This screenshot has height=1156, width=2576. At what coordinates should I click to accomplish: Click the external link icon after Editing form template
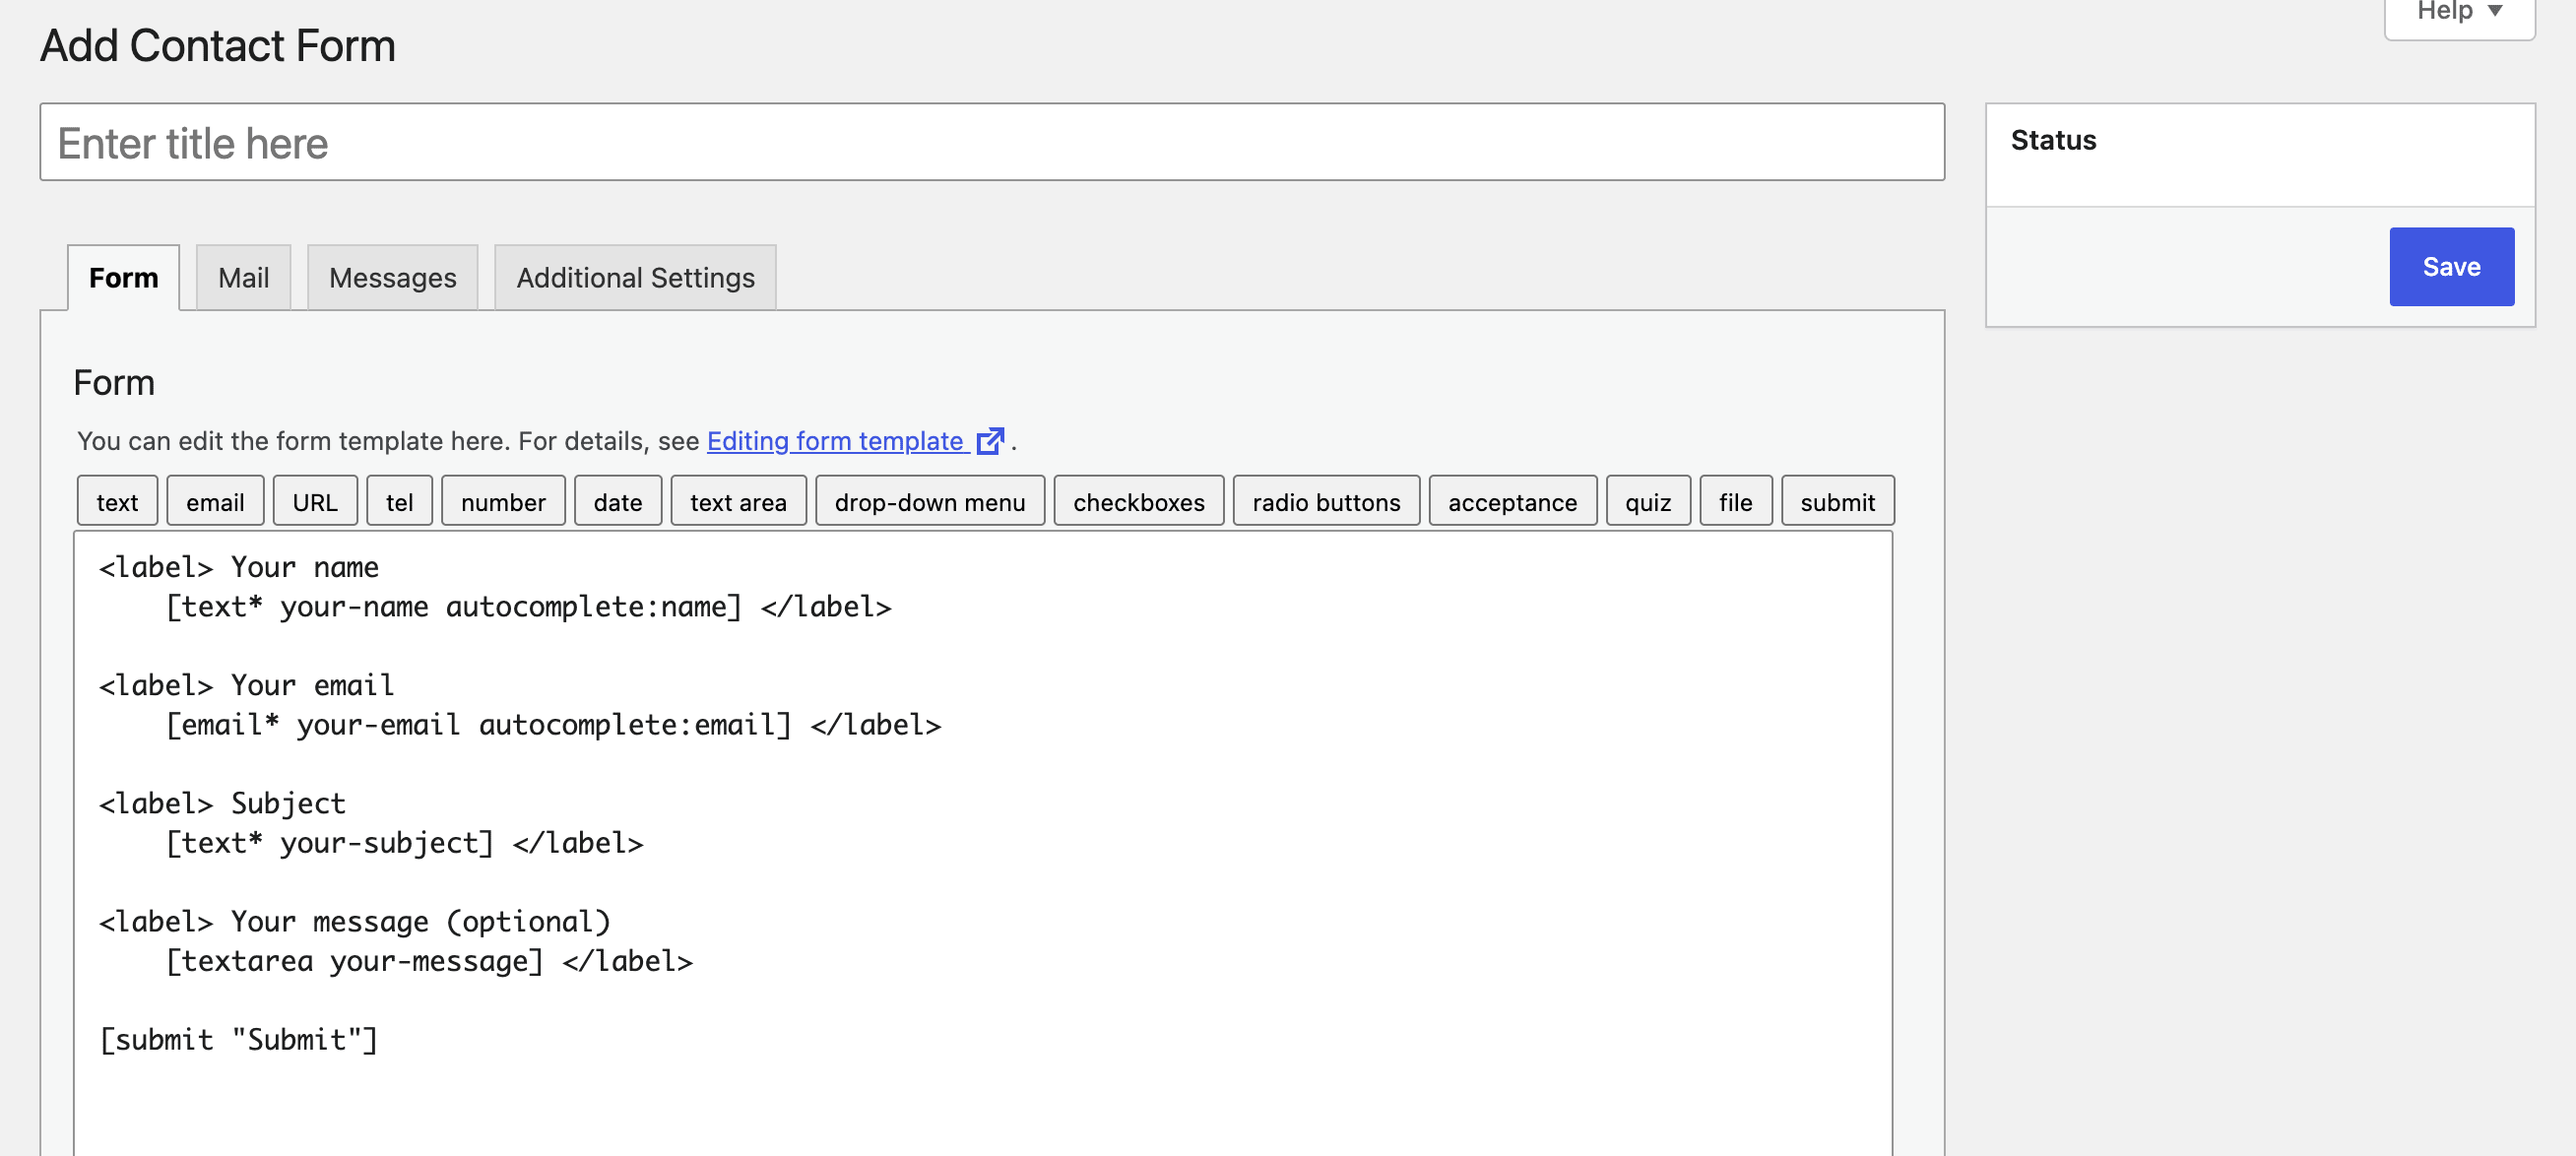coord(990,441)
